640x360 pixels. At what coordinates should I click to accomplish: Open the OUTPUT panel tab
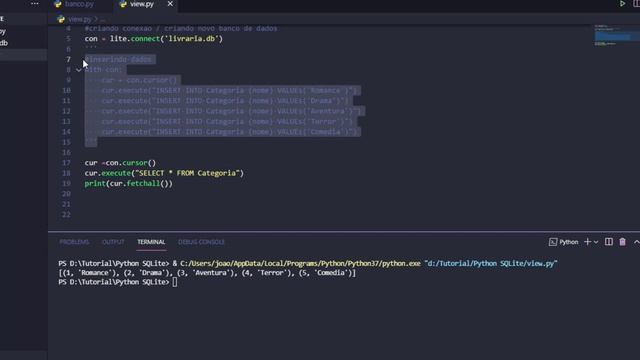113,242
